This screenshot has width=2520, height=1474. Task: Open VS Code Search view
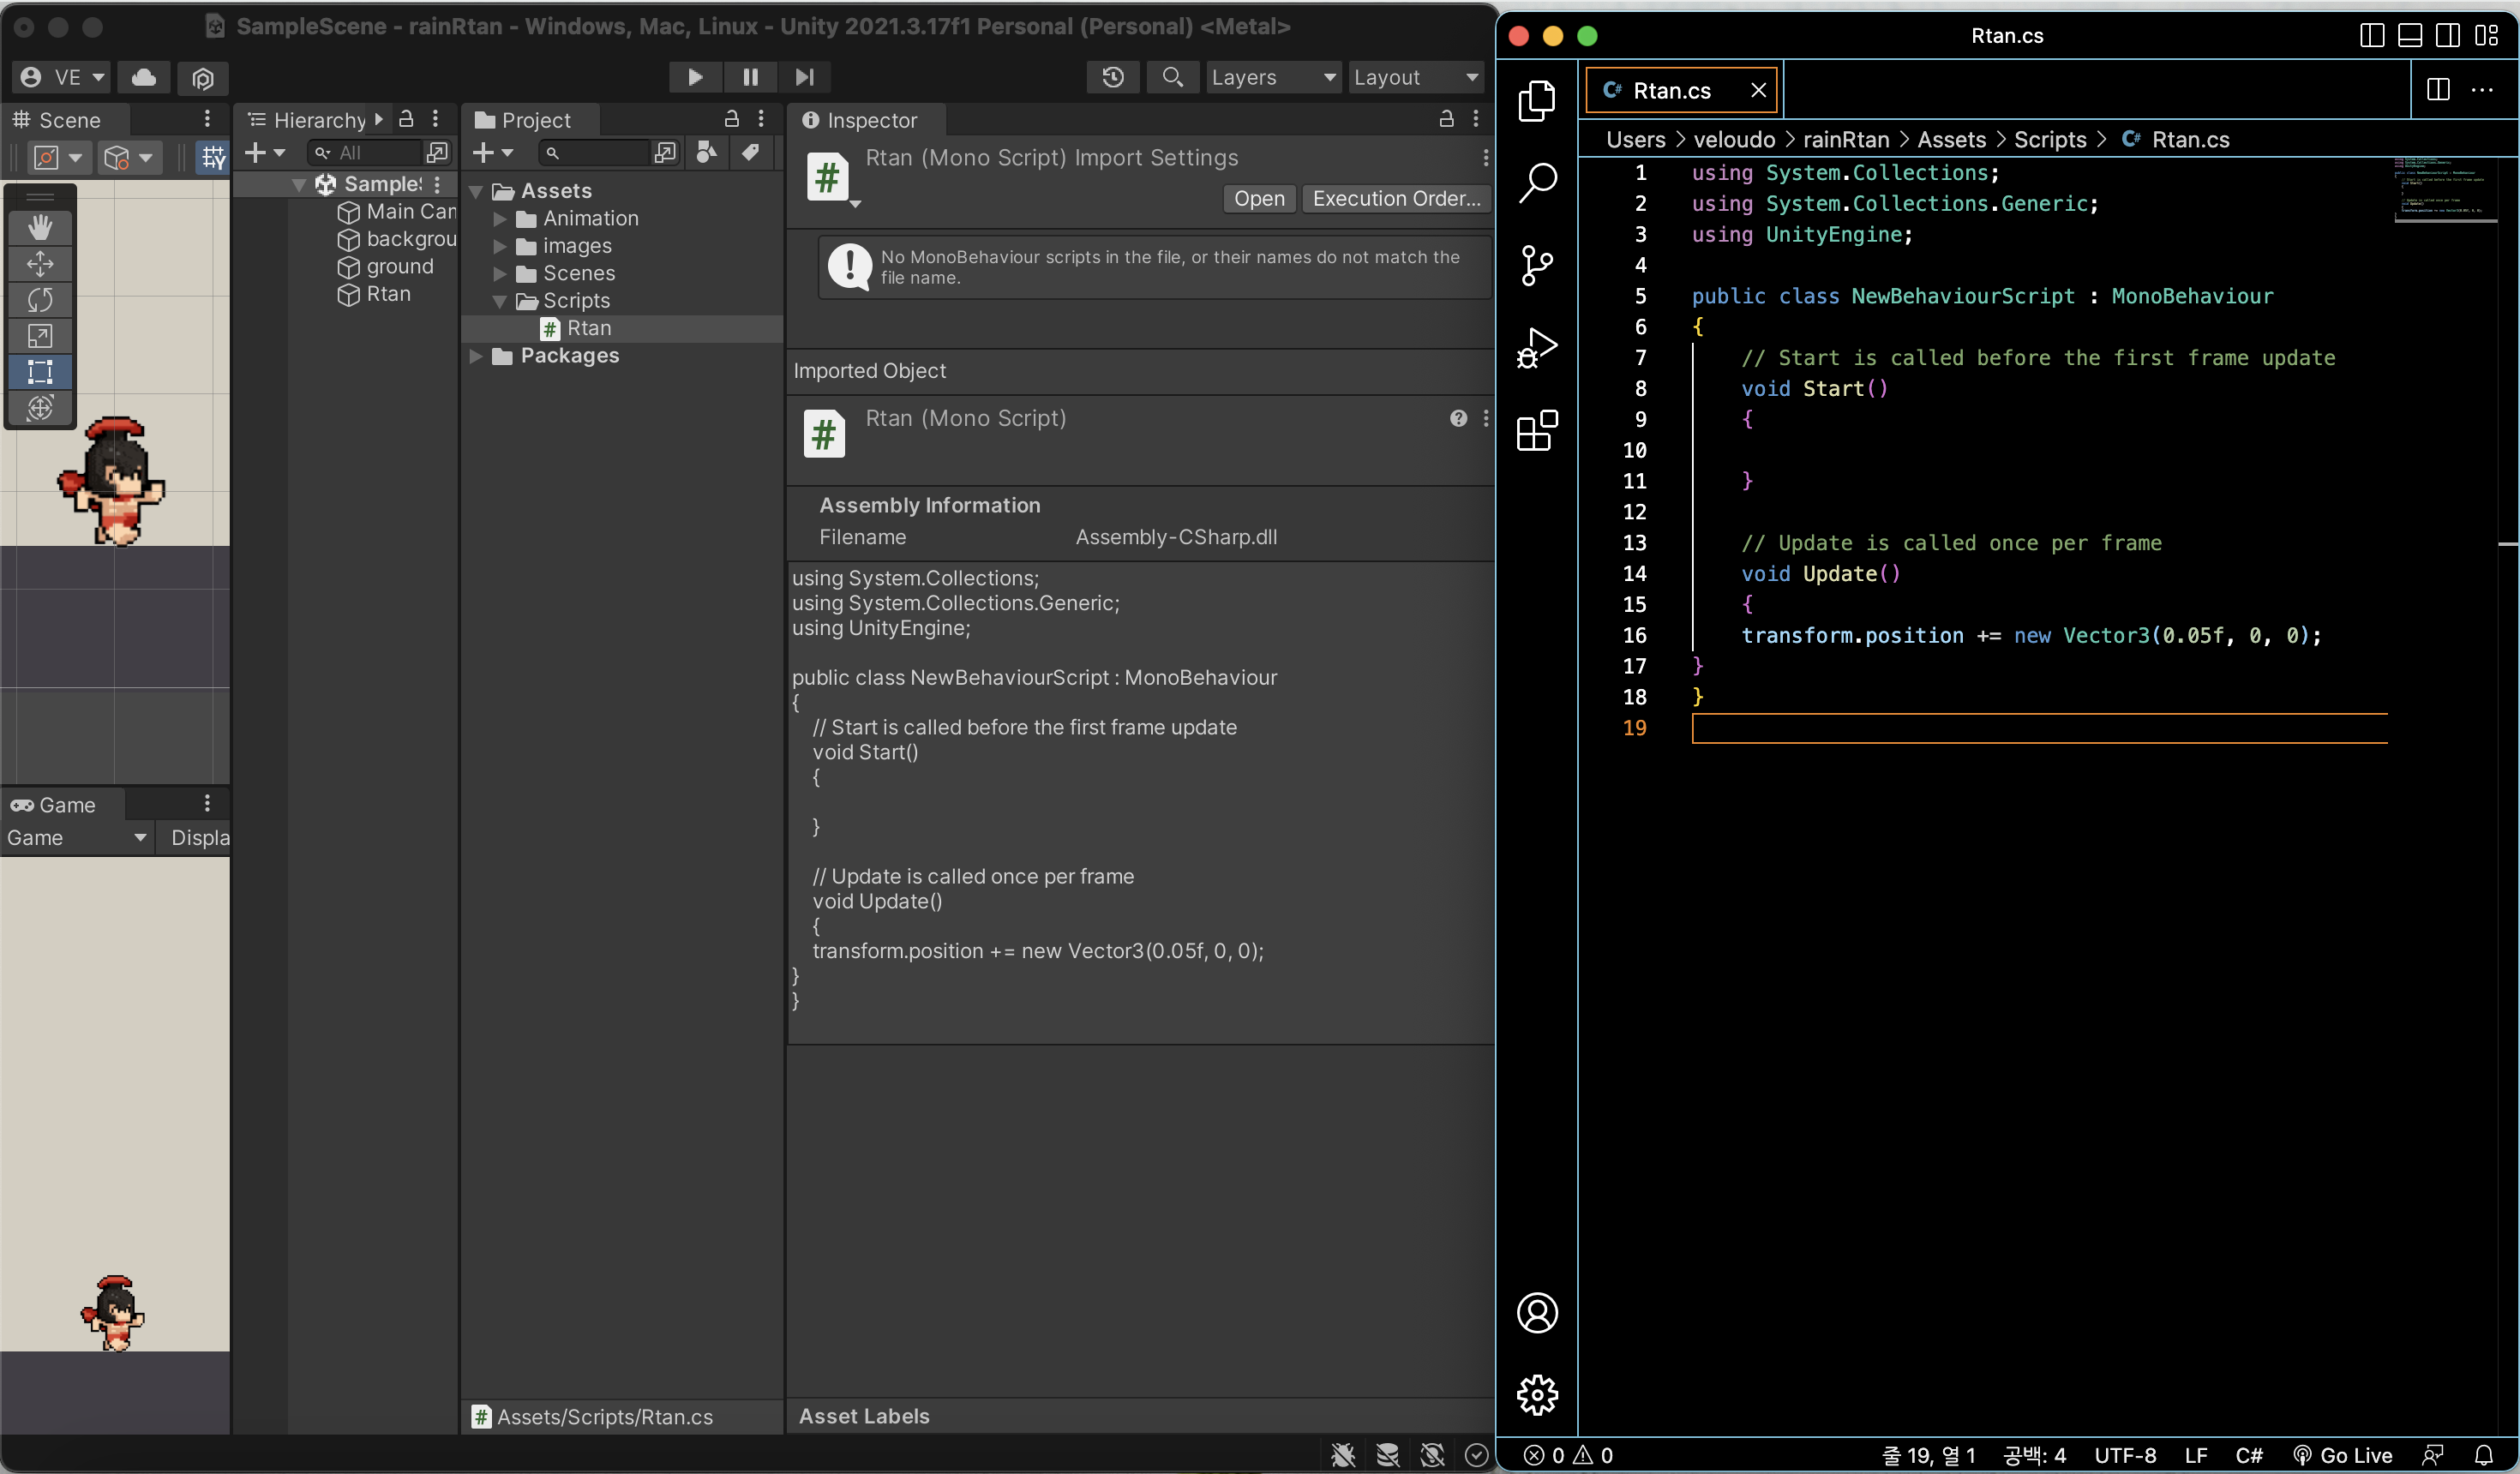click(x=1537, y=183)
